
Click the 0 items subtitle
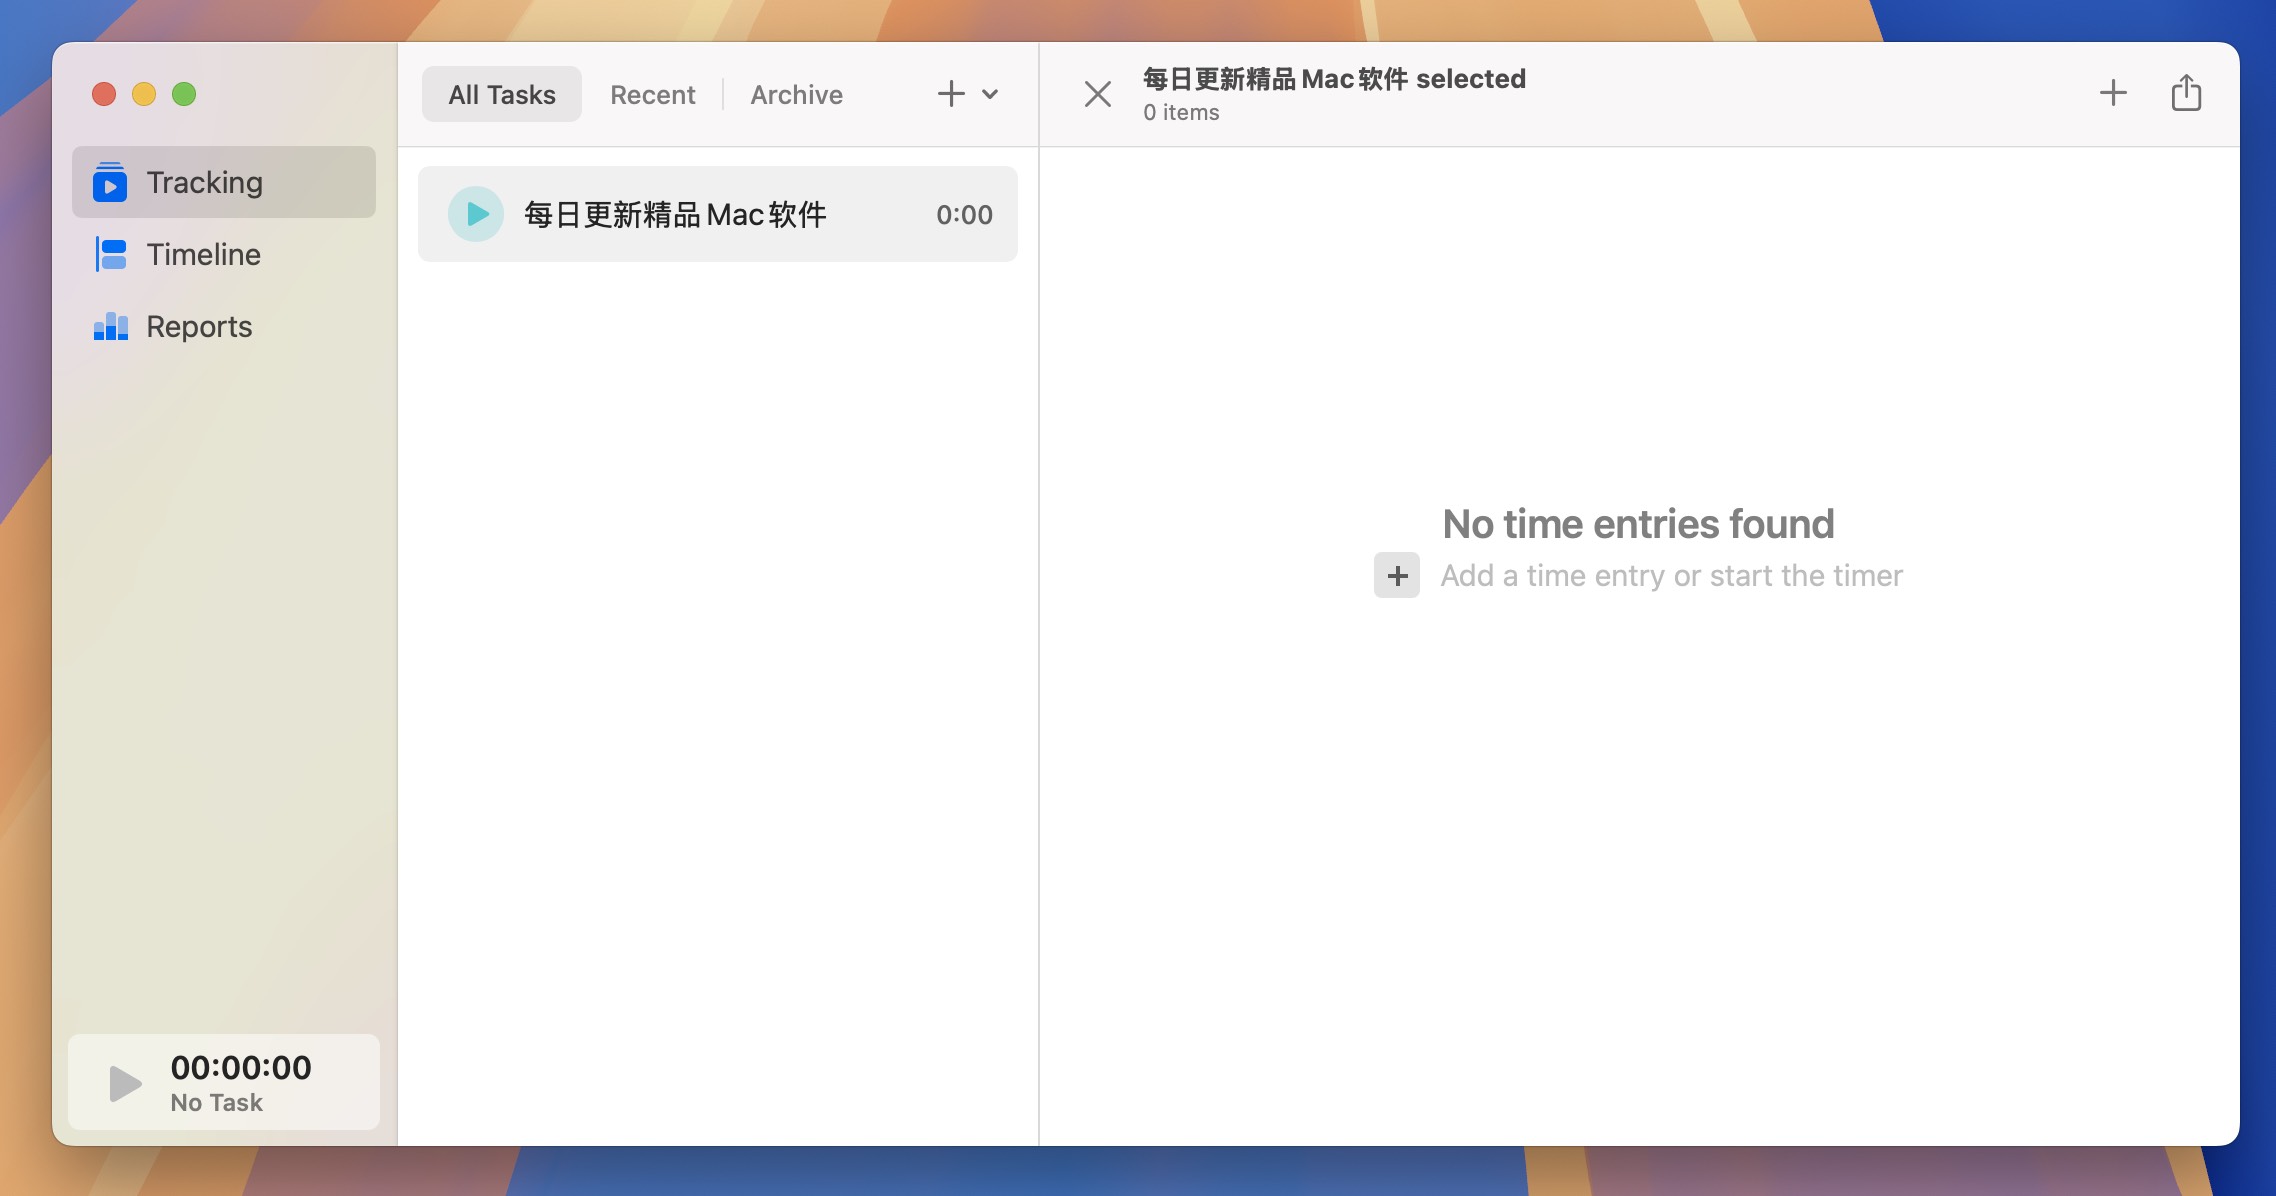pos(1181,112)
